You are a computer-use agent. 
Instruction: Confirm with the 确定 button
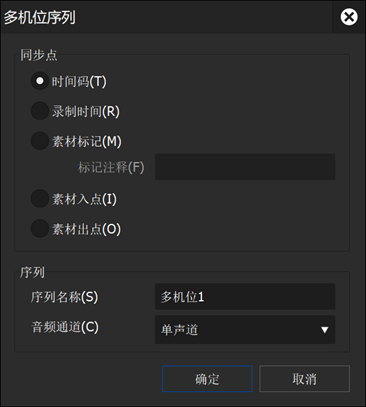(x=207, y=379)
